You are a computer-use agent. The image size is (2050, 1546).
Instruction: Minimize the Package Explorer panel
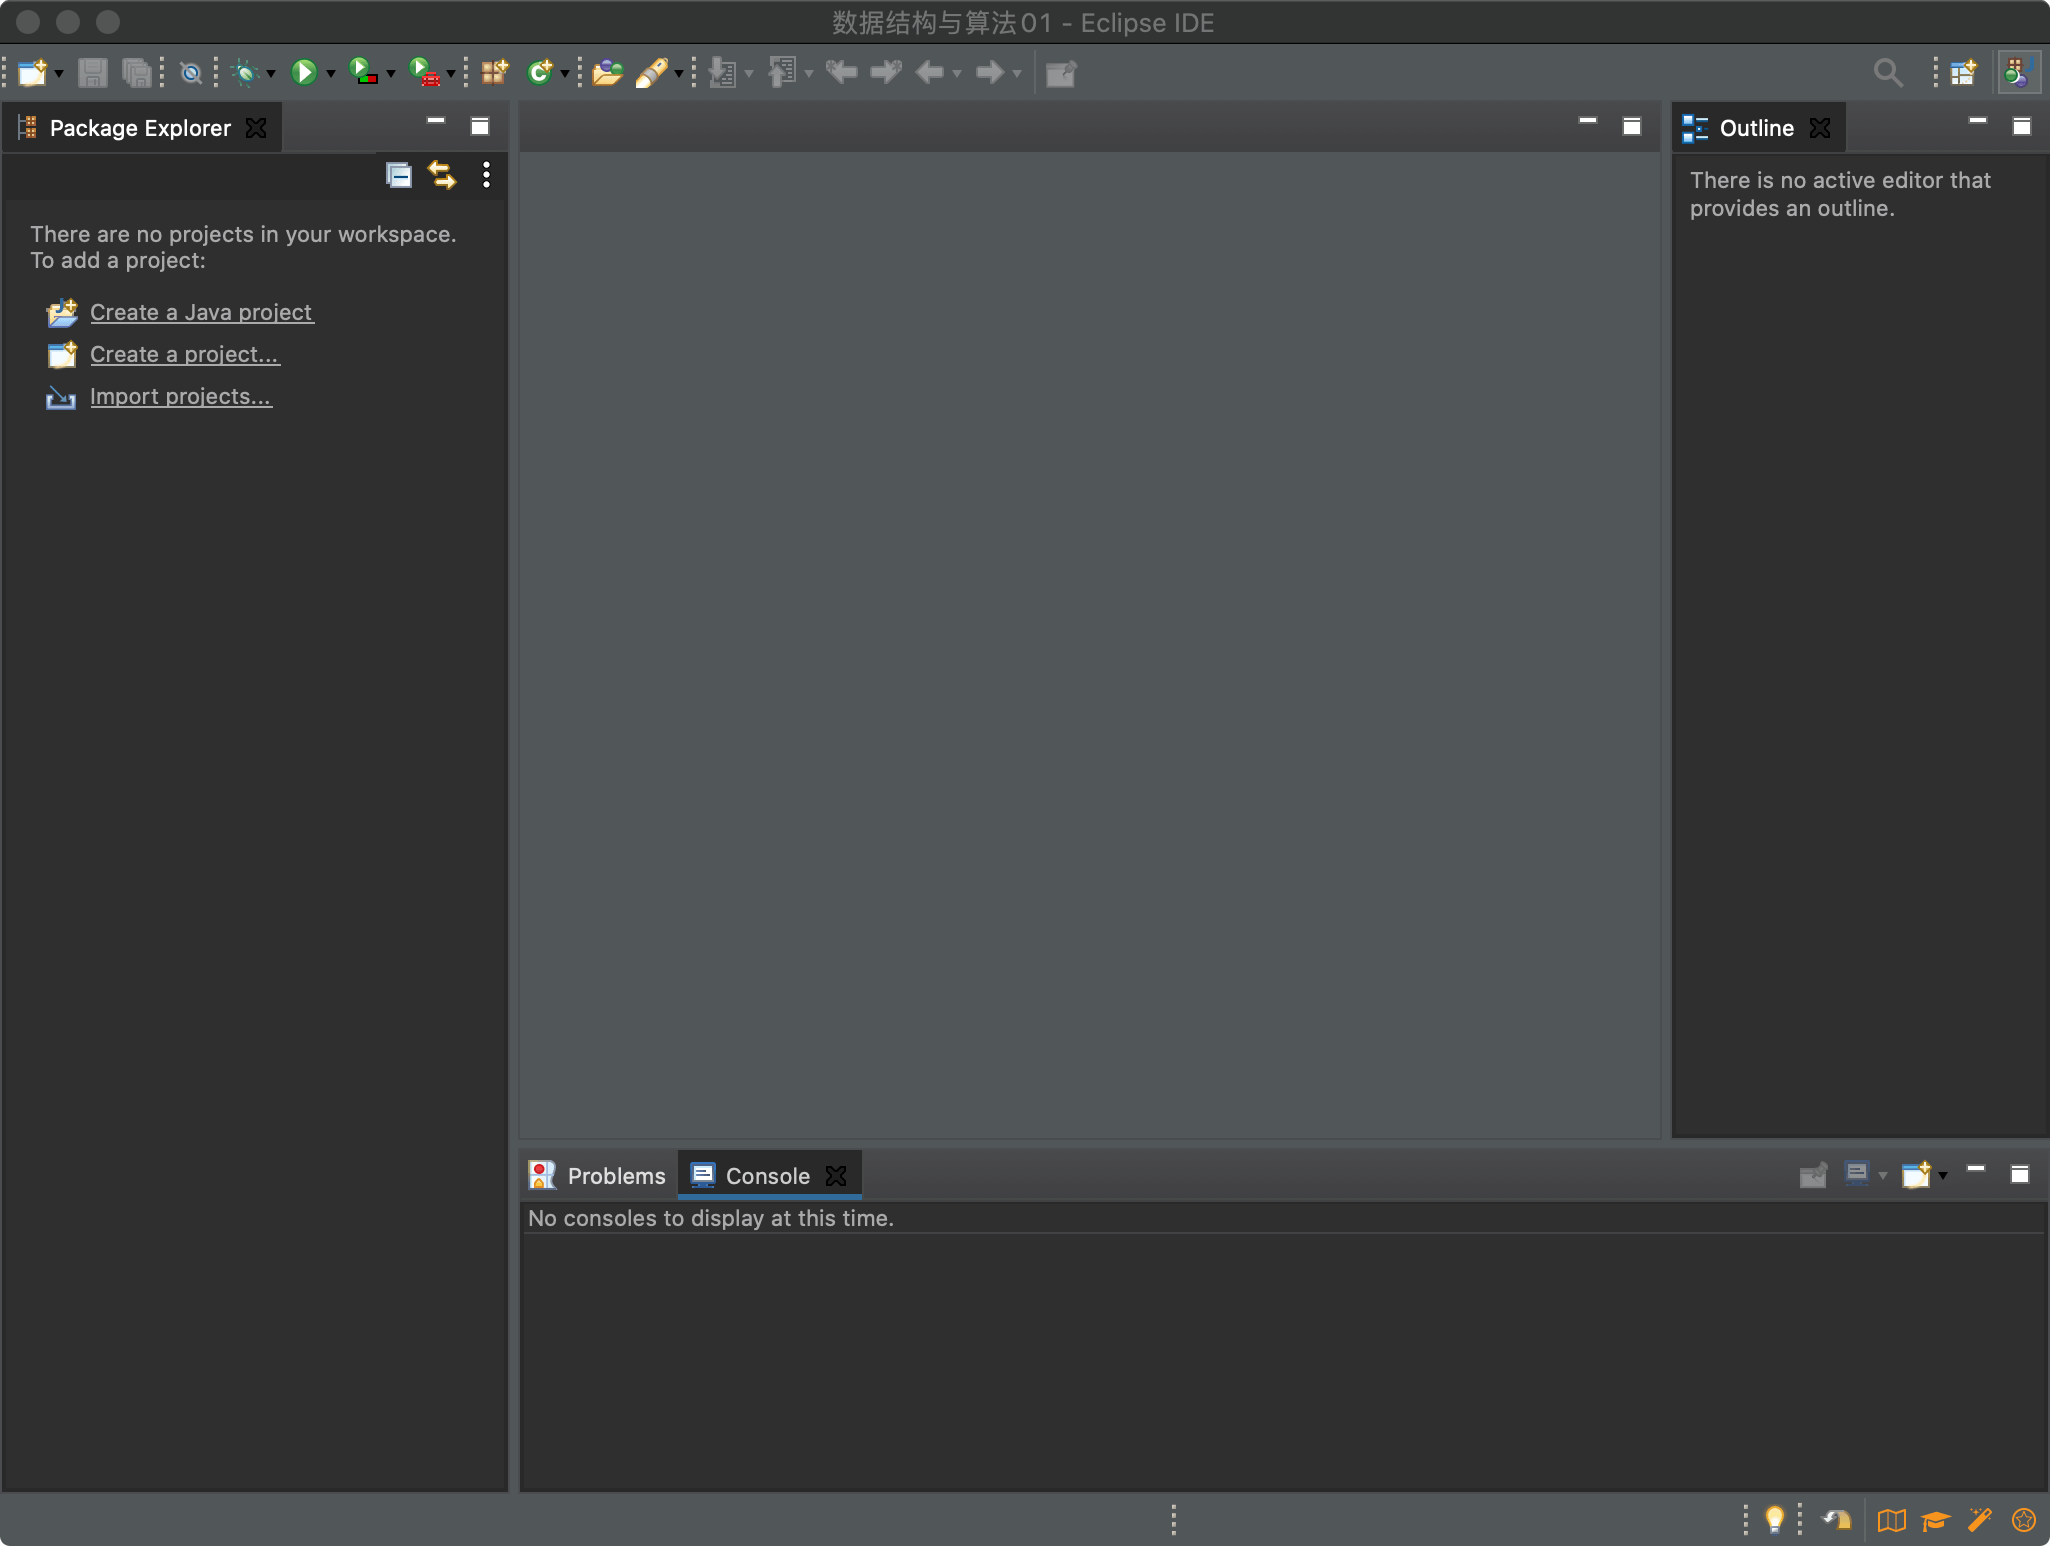[436, 121]
